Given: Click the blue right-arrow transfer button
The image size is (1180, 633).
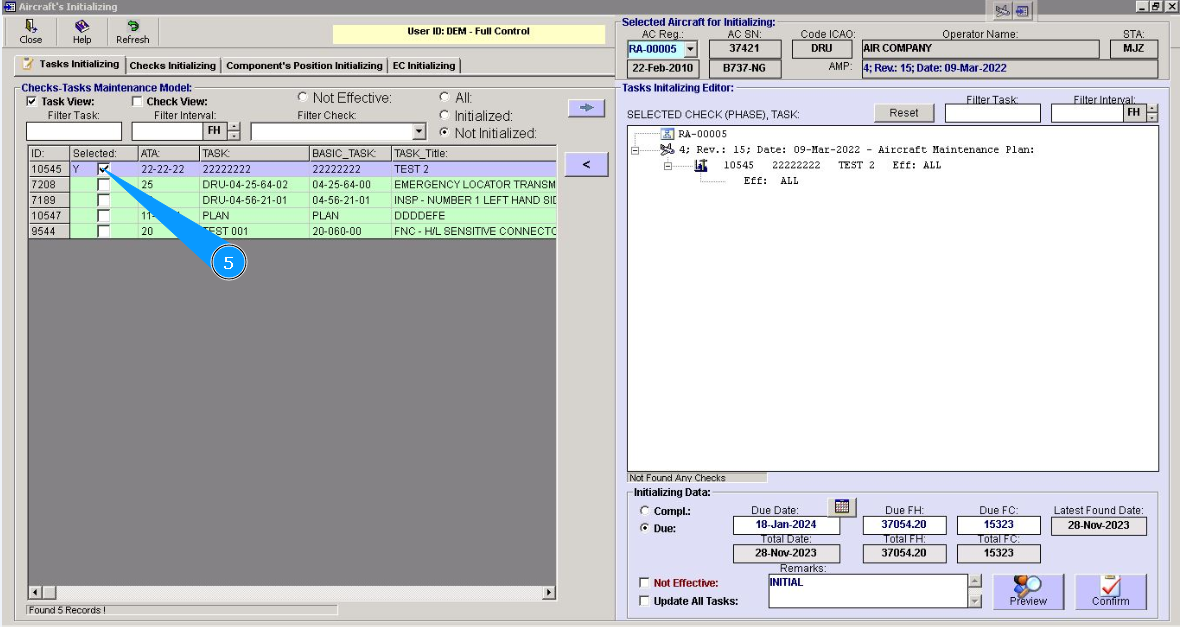Looking at the screenshot, I should [586, 107].
